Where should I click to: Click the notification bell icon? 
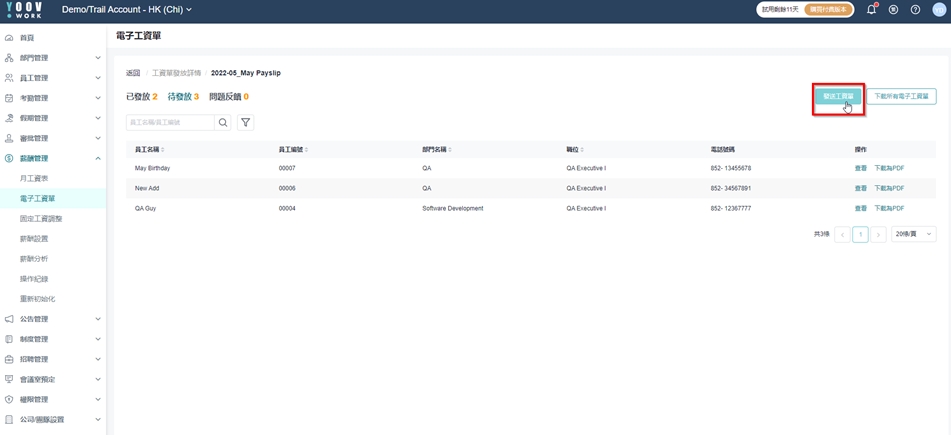(x=871, y=10)
